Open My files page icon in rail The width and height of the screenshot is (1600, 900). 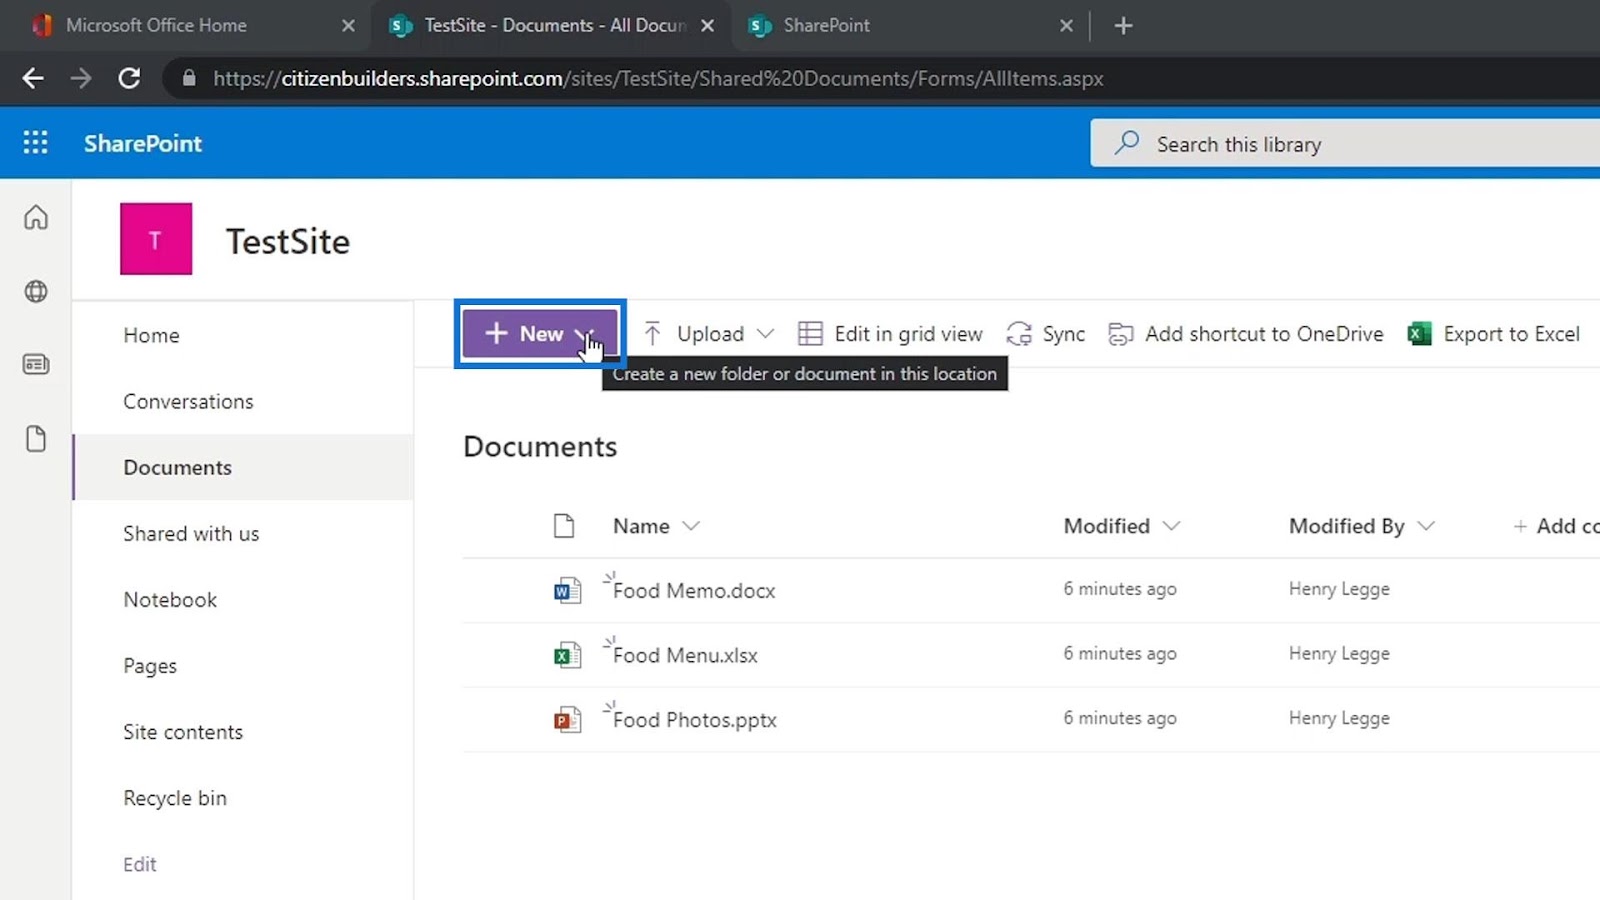point(36,439)
